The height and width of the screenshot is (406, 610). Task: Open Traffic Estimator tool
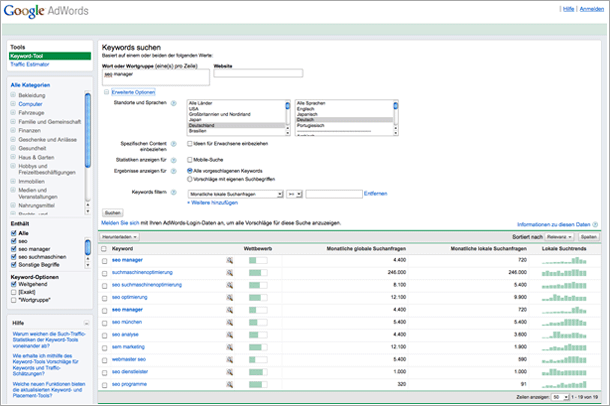(30, 65)
